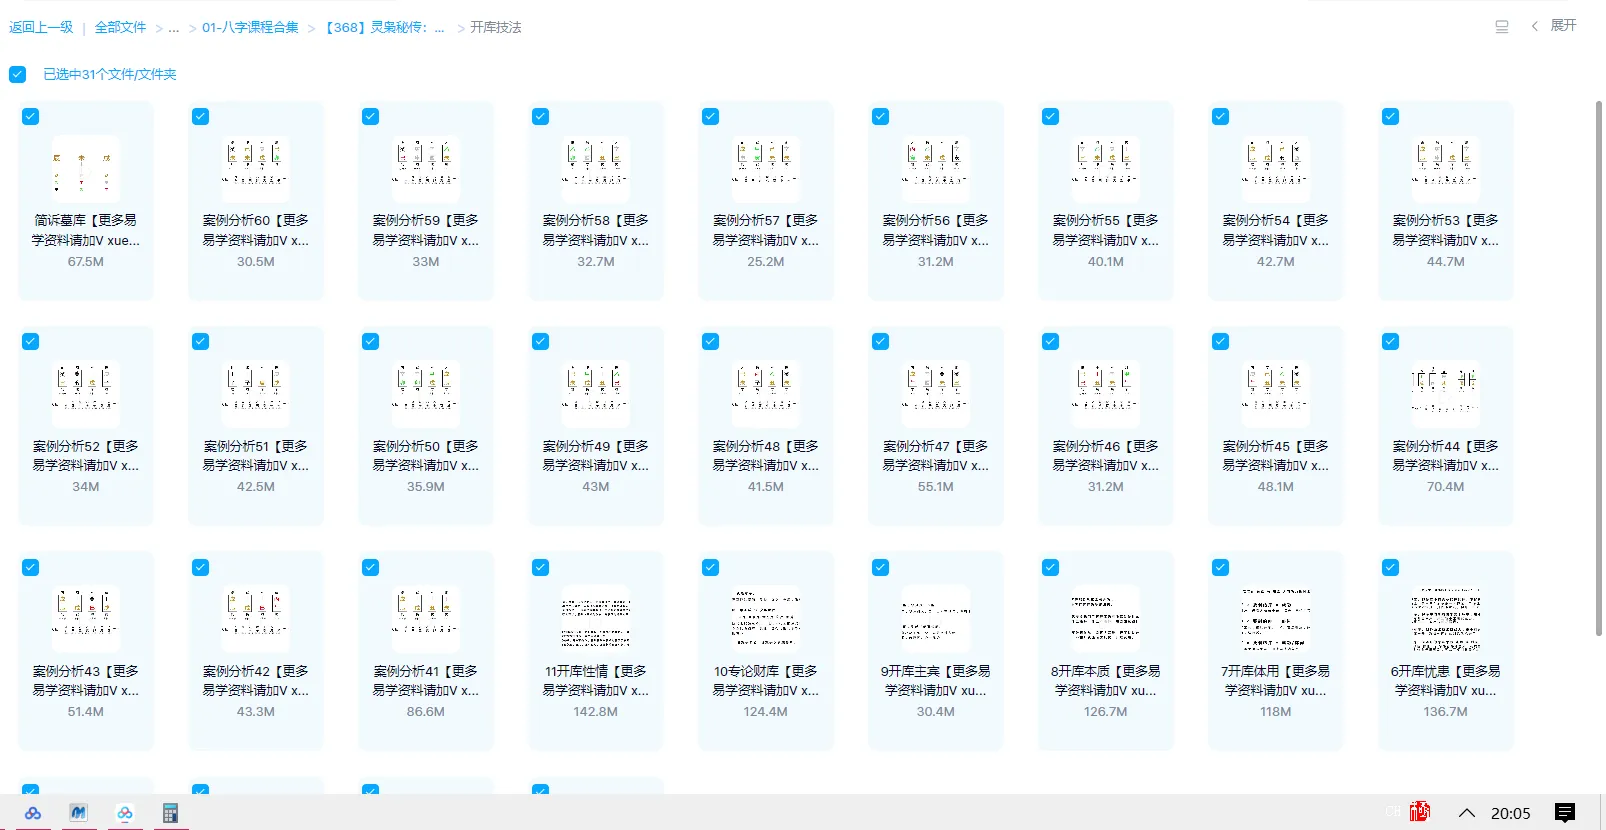
Task: Open the 8开库本质 video thumbnail
Action: pyautogui.click(x=1106, y=619)
